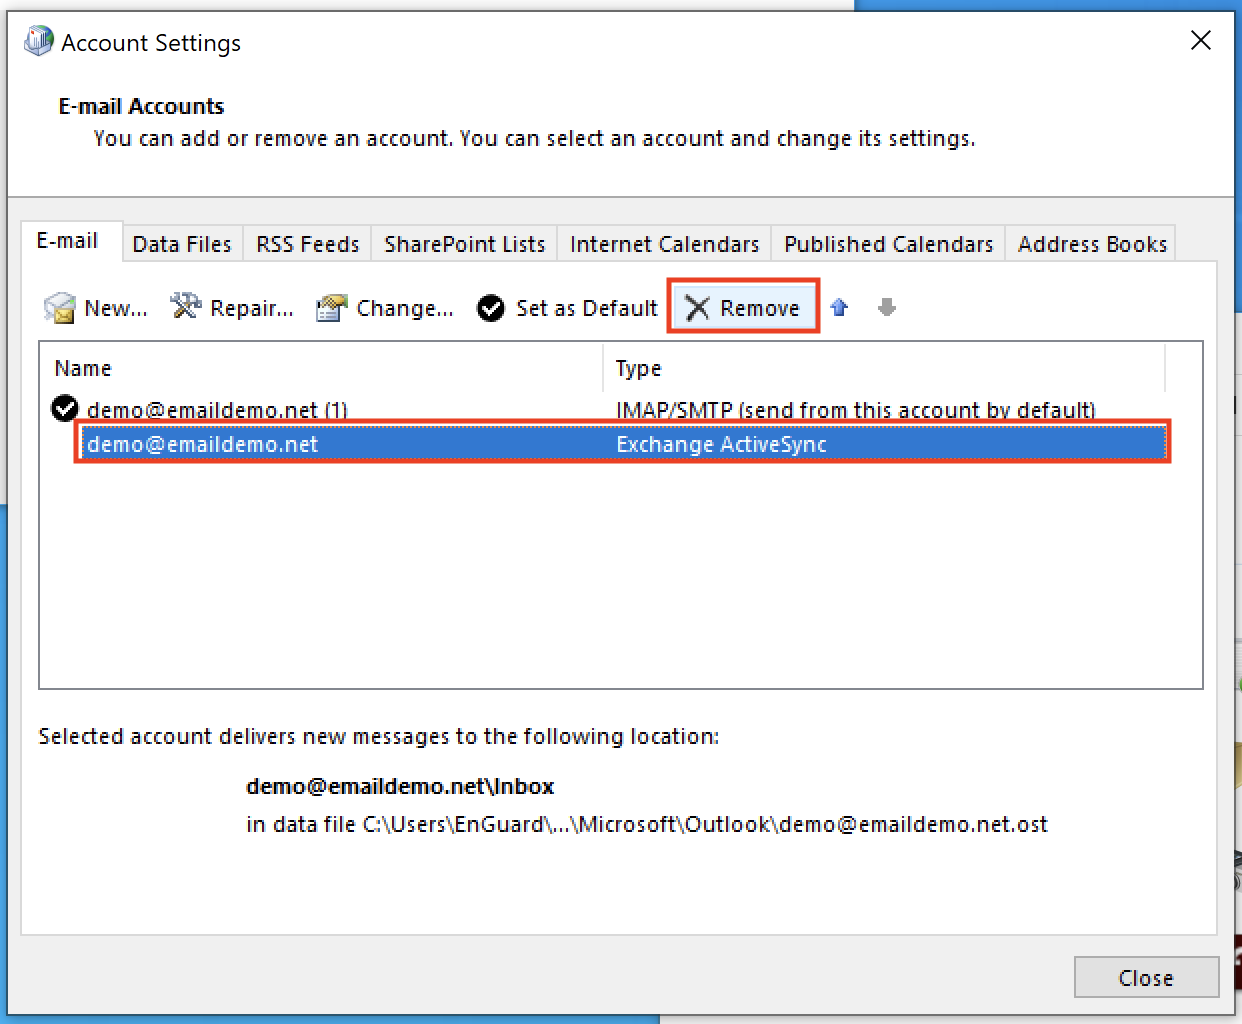Click demo@emaildemo.net\Inbox delivery location text
The height and width of the screenshot is (1024, 1242).
click(400, 786)
